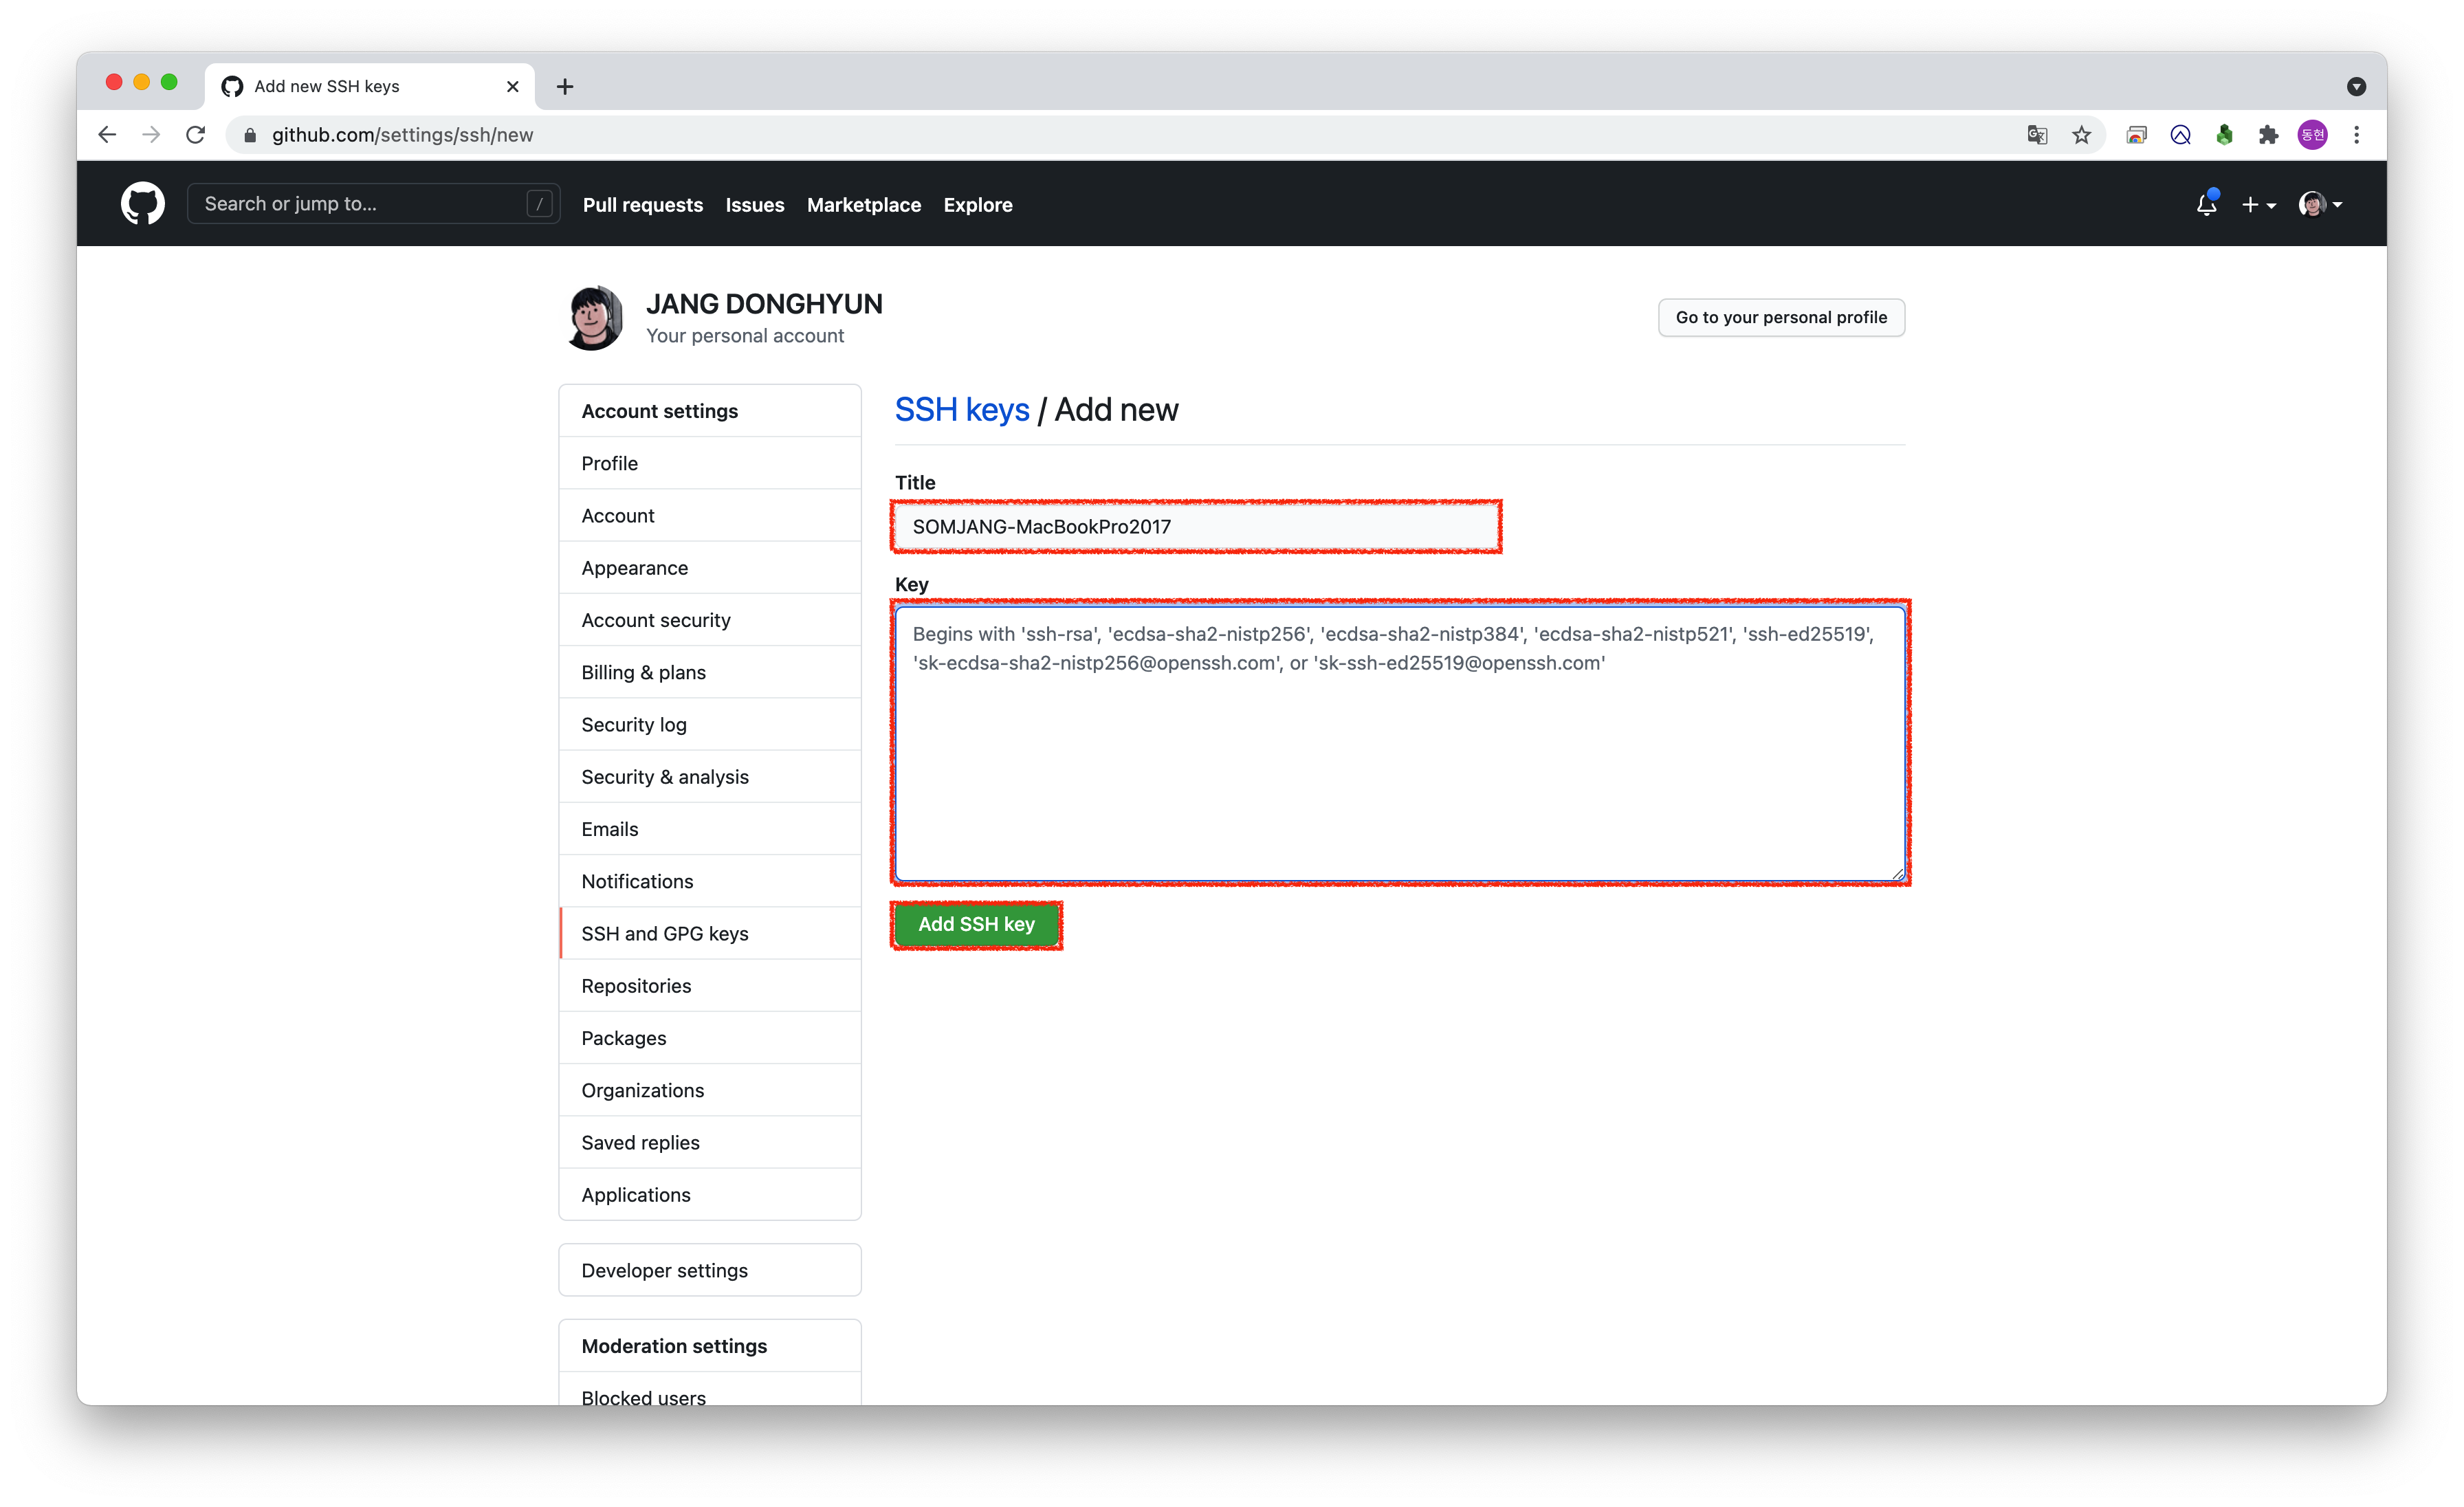2464x1507 pixels.
Task: Open Appearance settings
Action: [x=710, y=567]
